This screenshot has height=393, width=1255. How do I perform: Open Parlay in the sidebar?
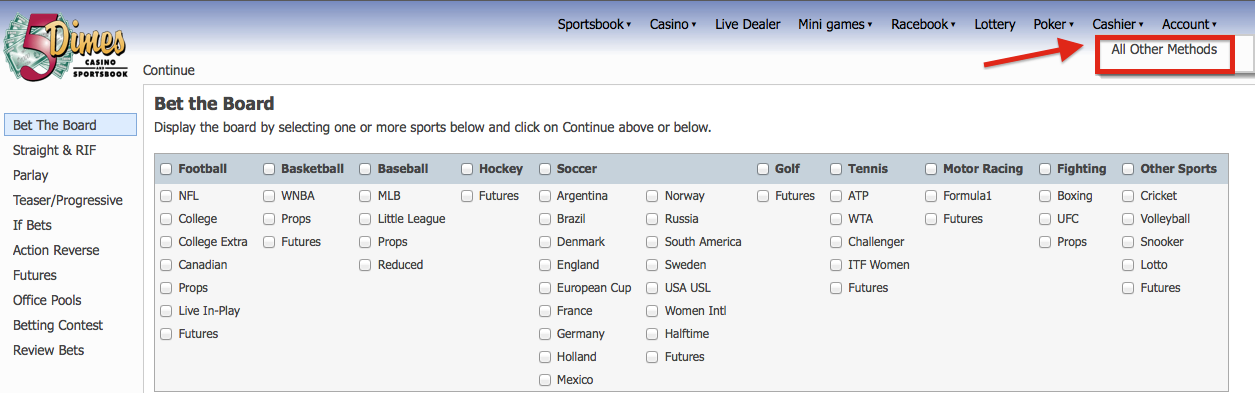31,175
